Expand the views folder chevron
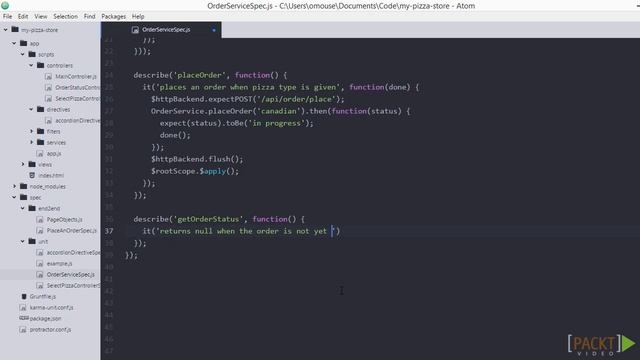640x360 pixels. click(x=23, y=164)
